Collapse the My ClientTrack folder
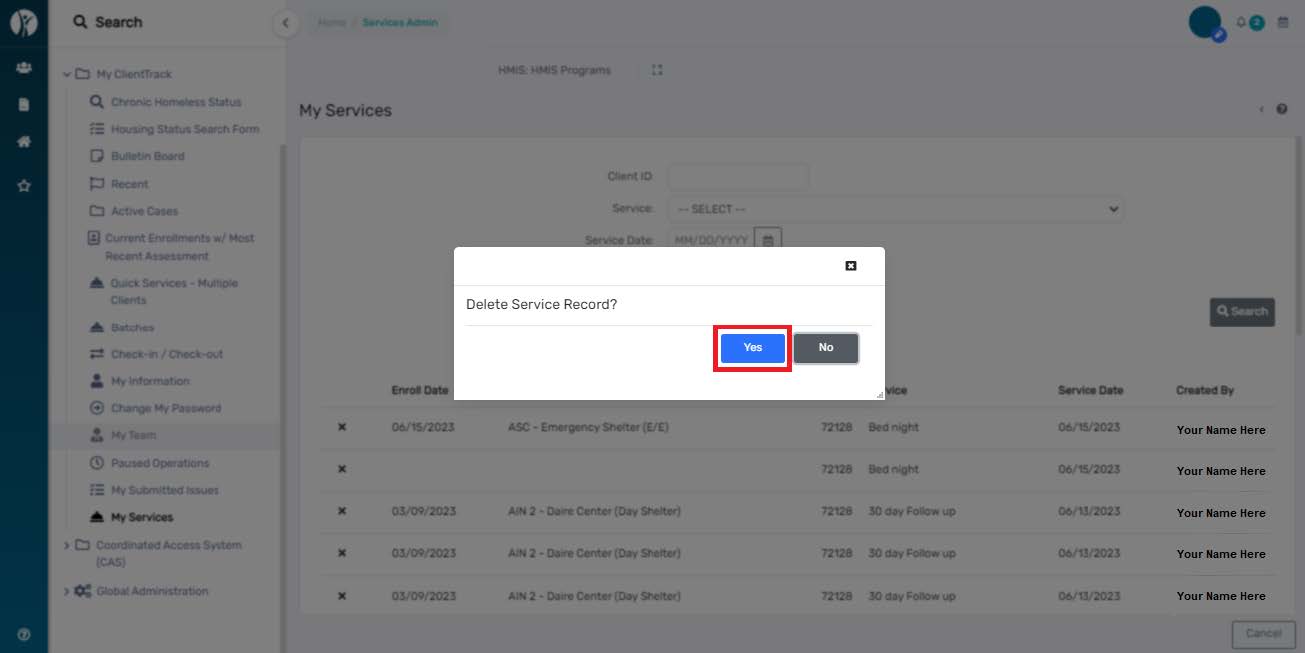Viewport: 1305px width, 653px height. [67, 74]
